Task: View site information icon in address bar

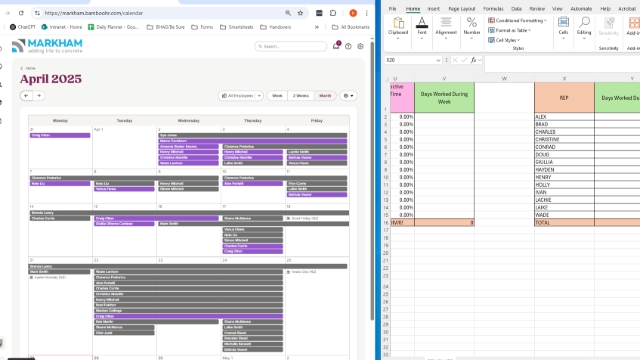Action: coord(37,13)
